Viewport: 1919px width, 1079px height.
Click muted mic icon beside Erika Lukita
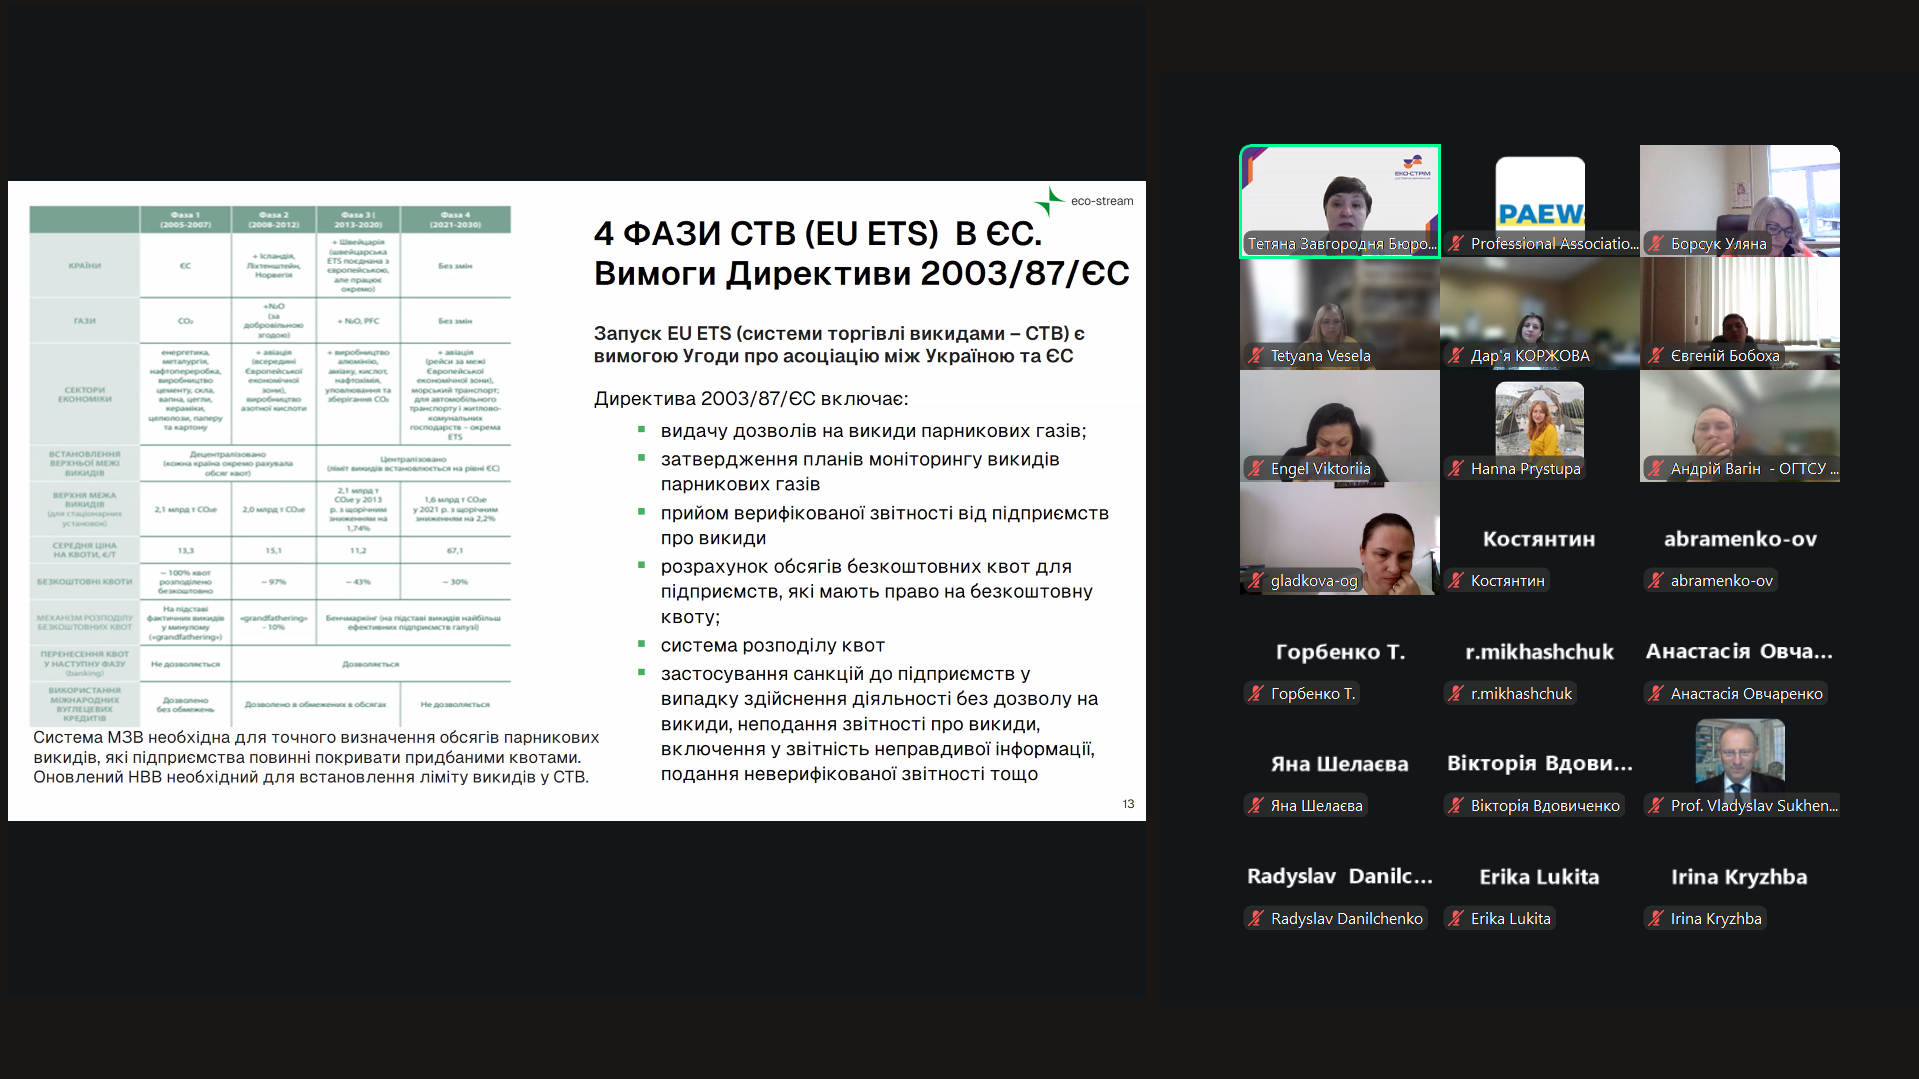click(1456, 919)
